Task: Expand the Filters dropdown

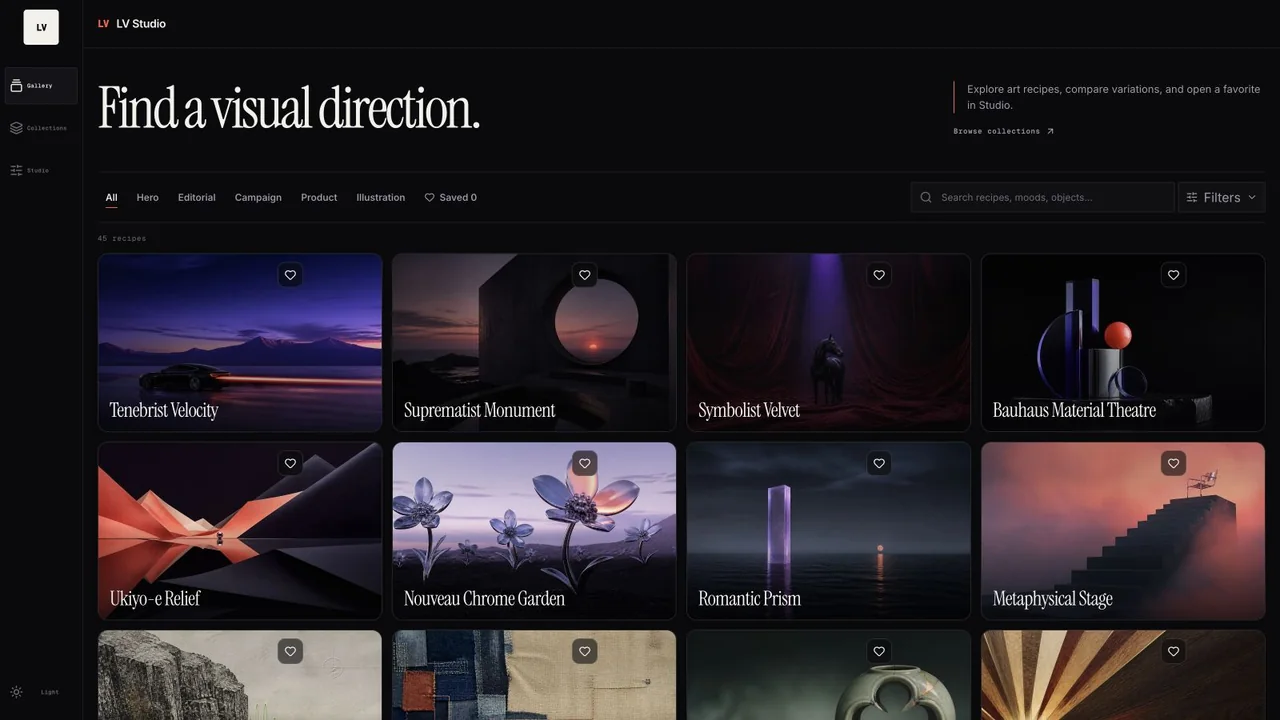Action: click(1221, 197)
